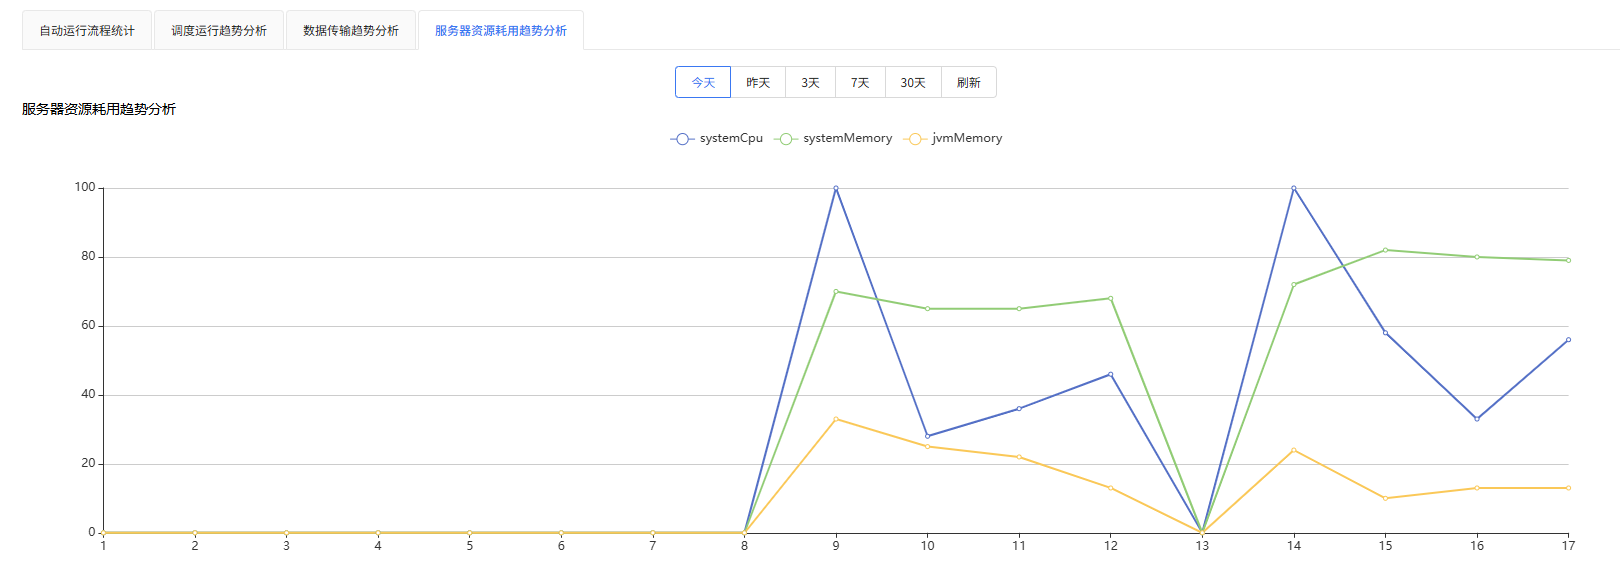Click the systemCpu point at hour 11

1019,408
